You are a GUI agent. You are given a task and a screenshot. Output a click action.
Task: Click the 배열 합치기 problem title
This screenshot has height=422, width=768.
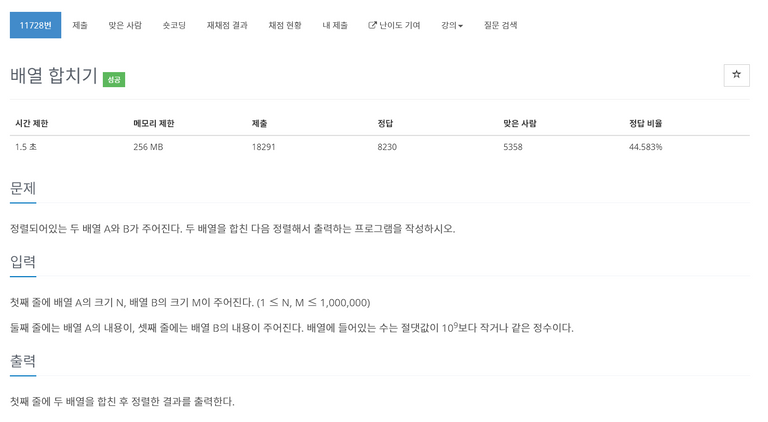tap(54, 75)
